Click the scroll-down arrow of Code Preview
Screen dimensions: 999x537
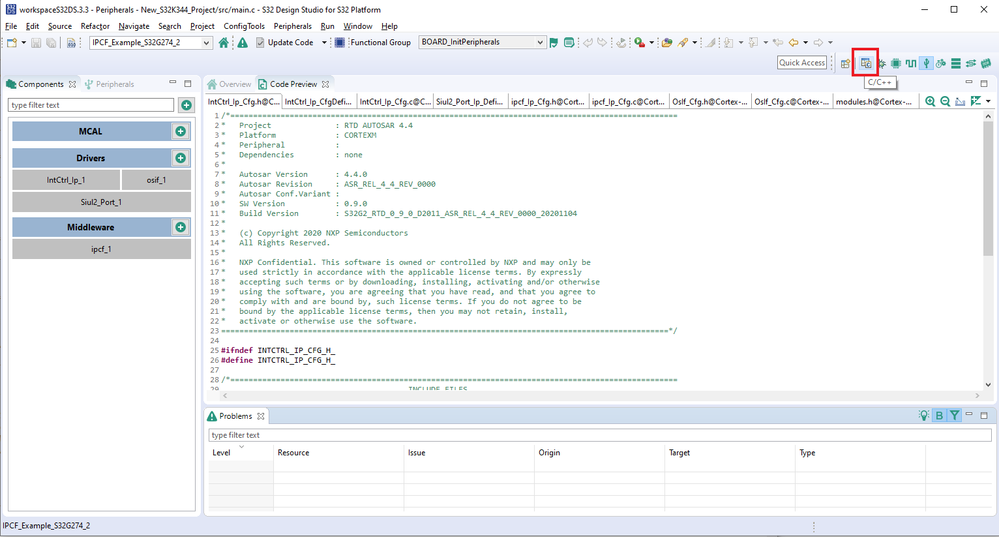coord(988,385)
